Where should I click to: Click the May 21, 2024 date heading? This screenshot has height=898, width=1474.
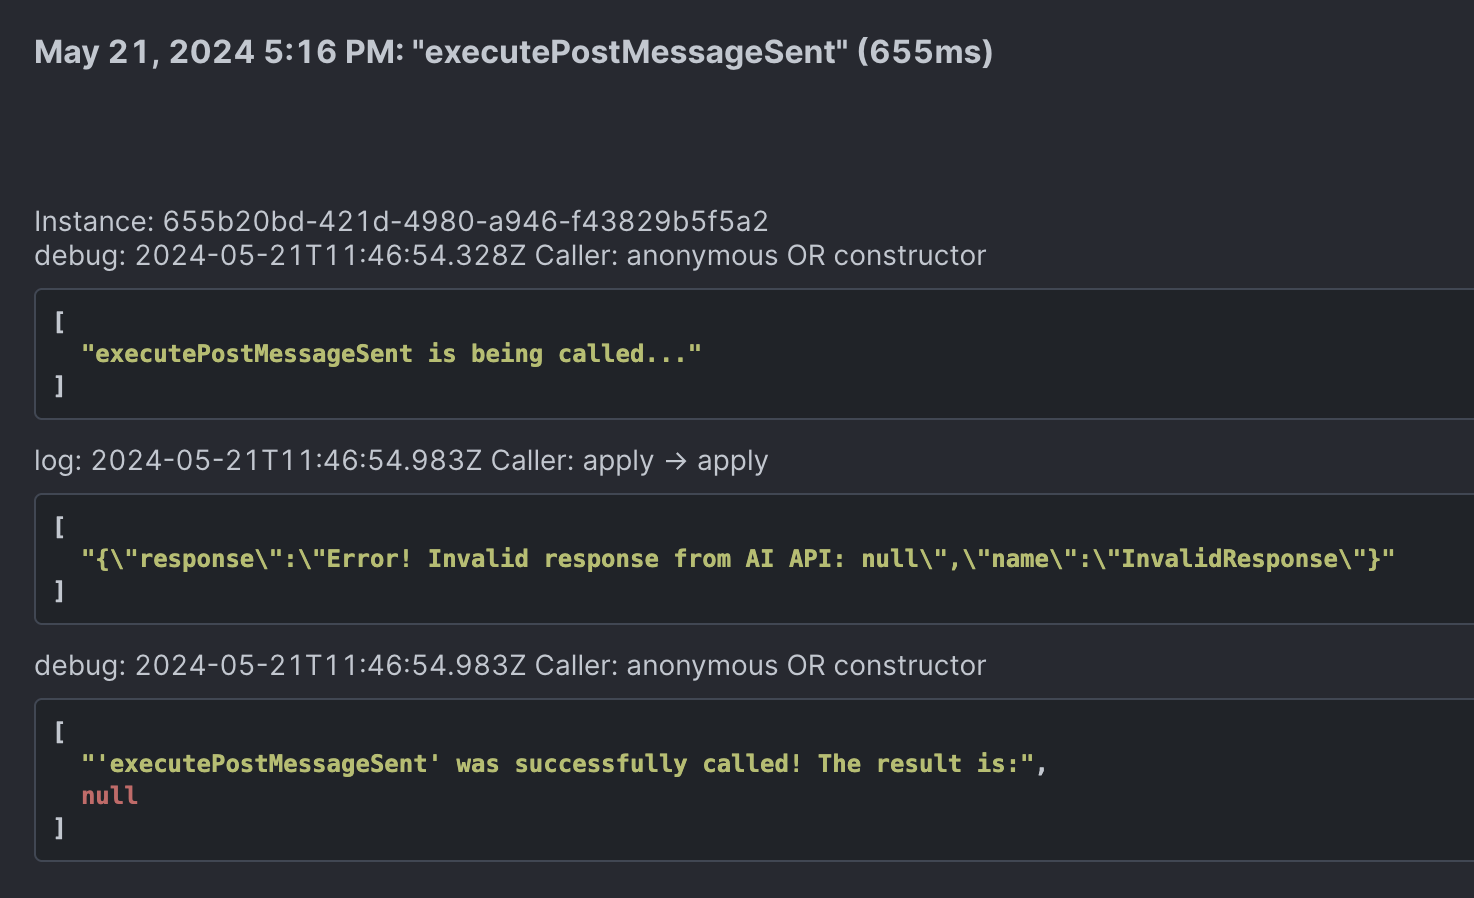tap(144, 52)
